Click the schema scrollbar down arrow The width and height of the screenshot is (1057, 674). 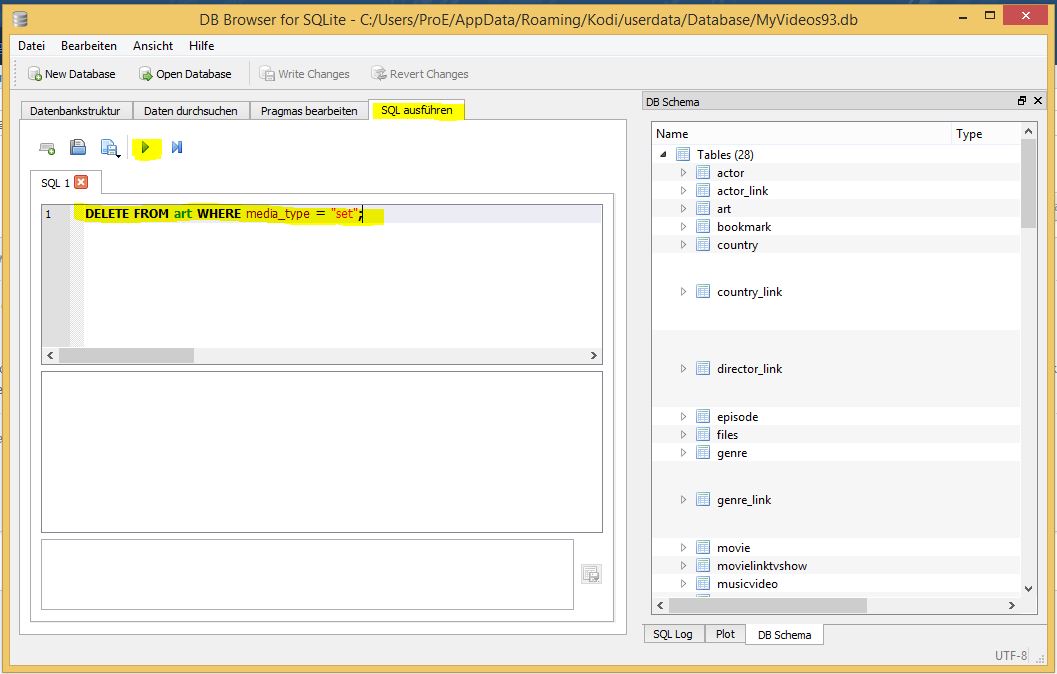[x=1028, y=588]
